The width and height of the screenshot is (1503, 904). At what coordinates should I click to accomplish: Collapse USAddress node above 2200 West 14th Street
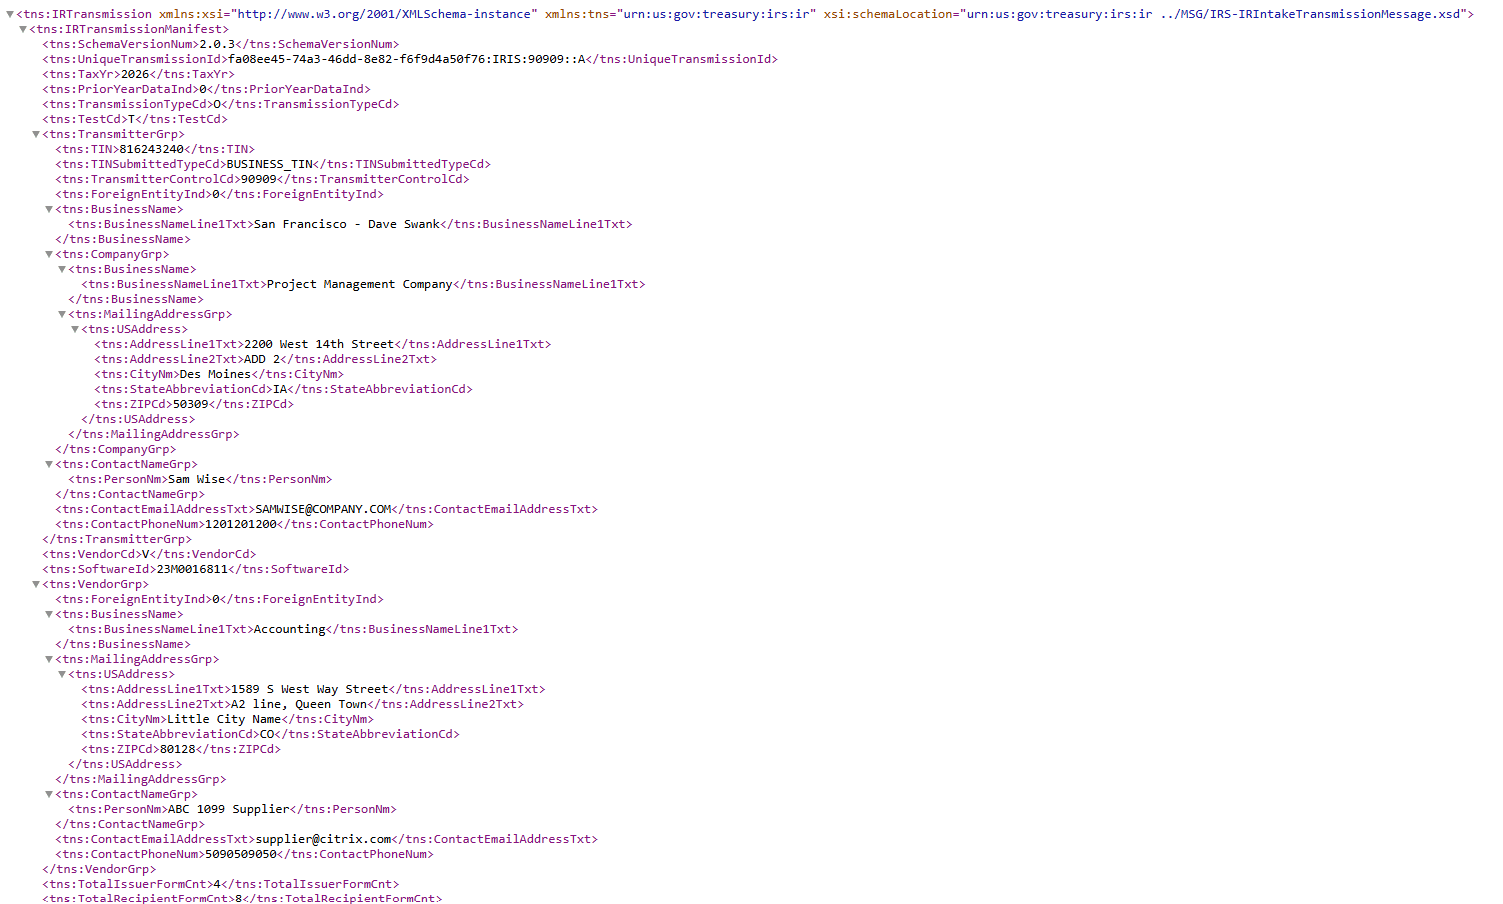click(75, 329)
